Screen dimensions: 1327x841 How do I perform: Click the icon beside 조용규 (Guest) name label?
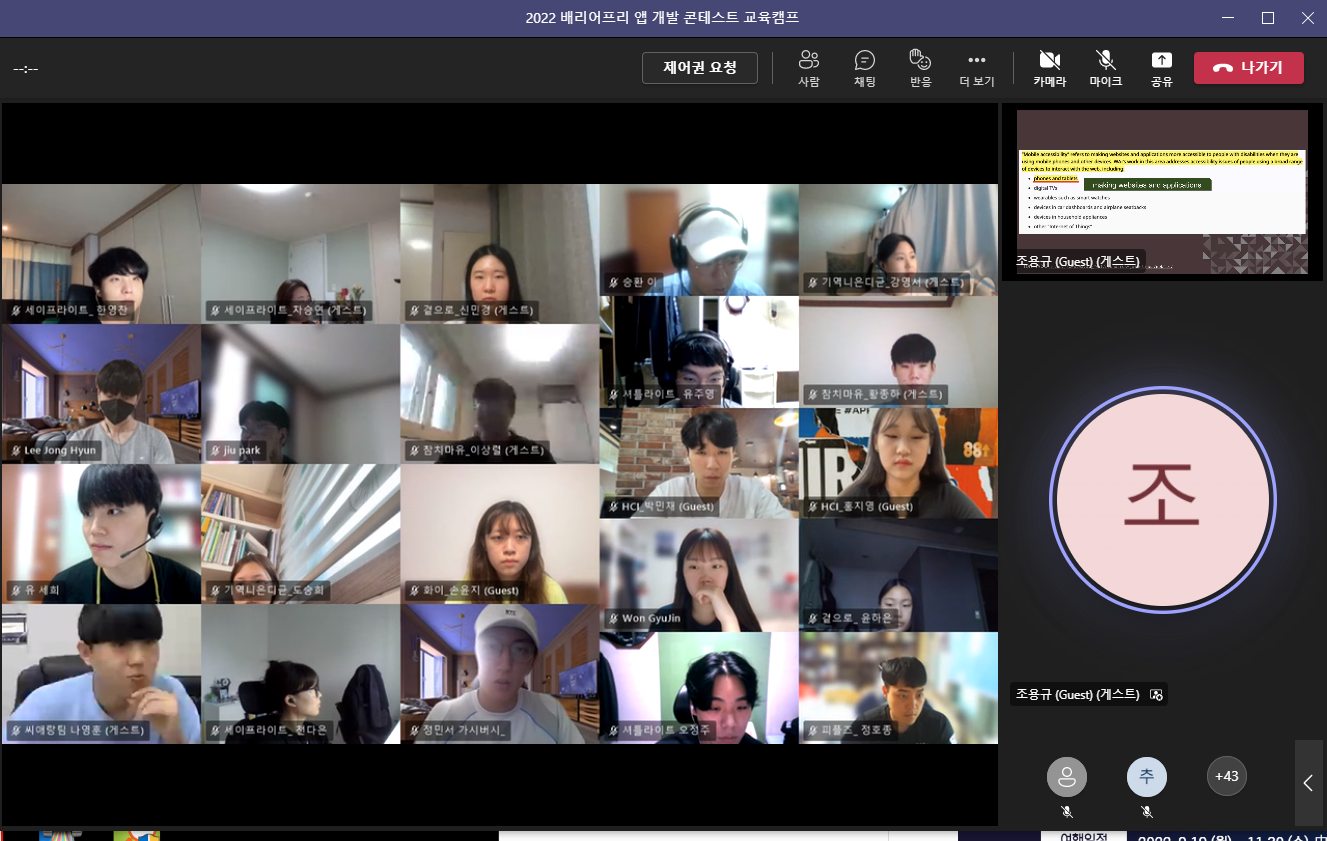coord(1156,694)
